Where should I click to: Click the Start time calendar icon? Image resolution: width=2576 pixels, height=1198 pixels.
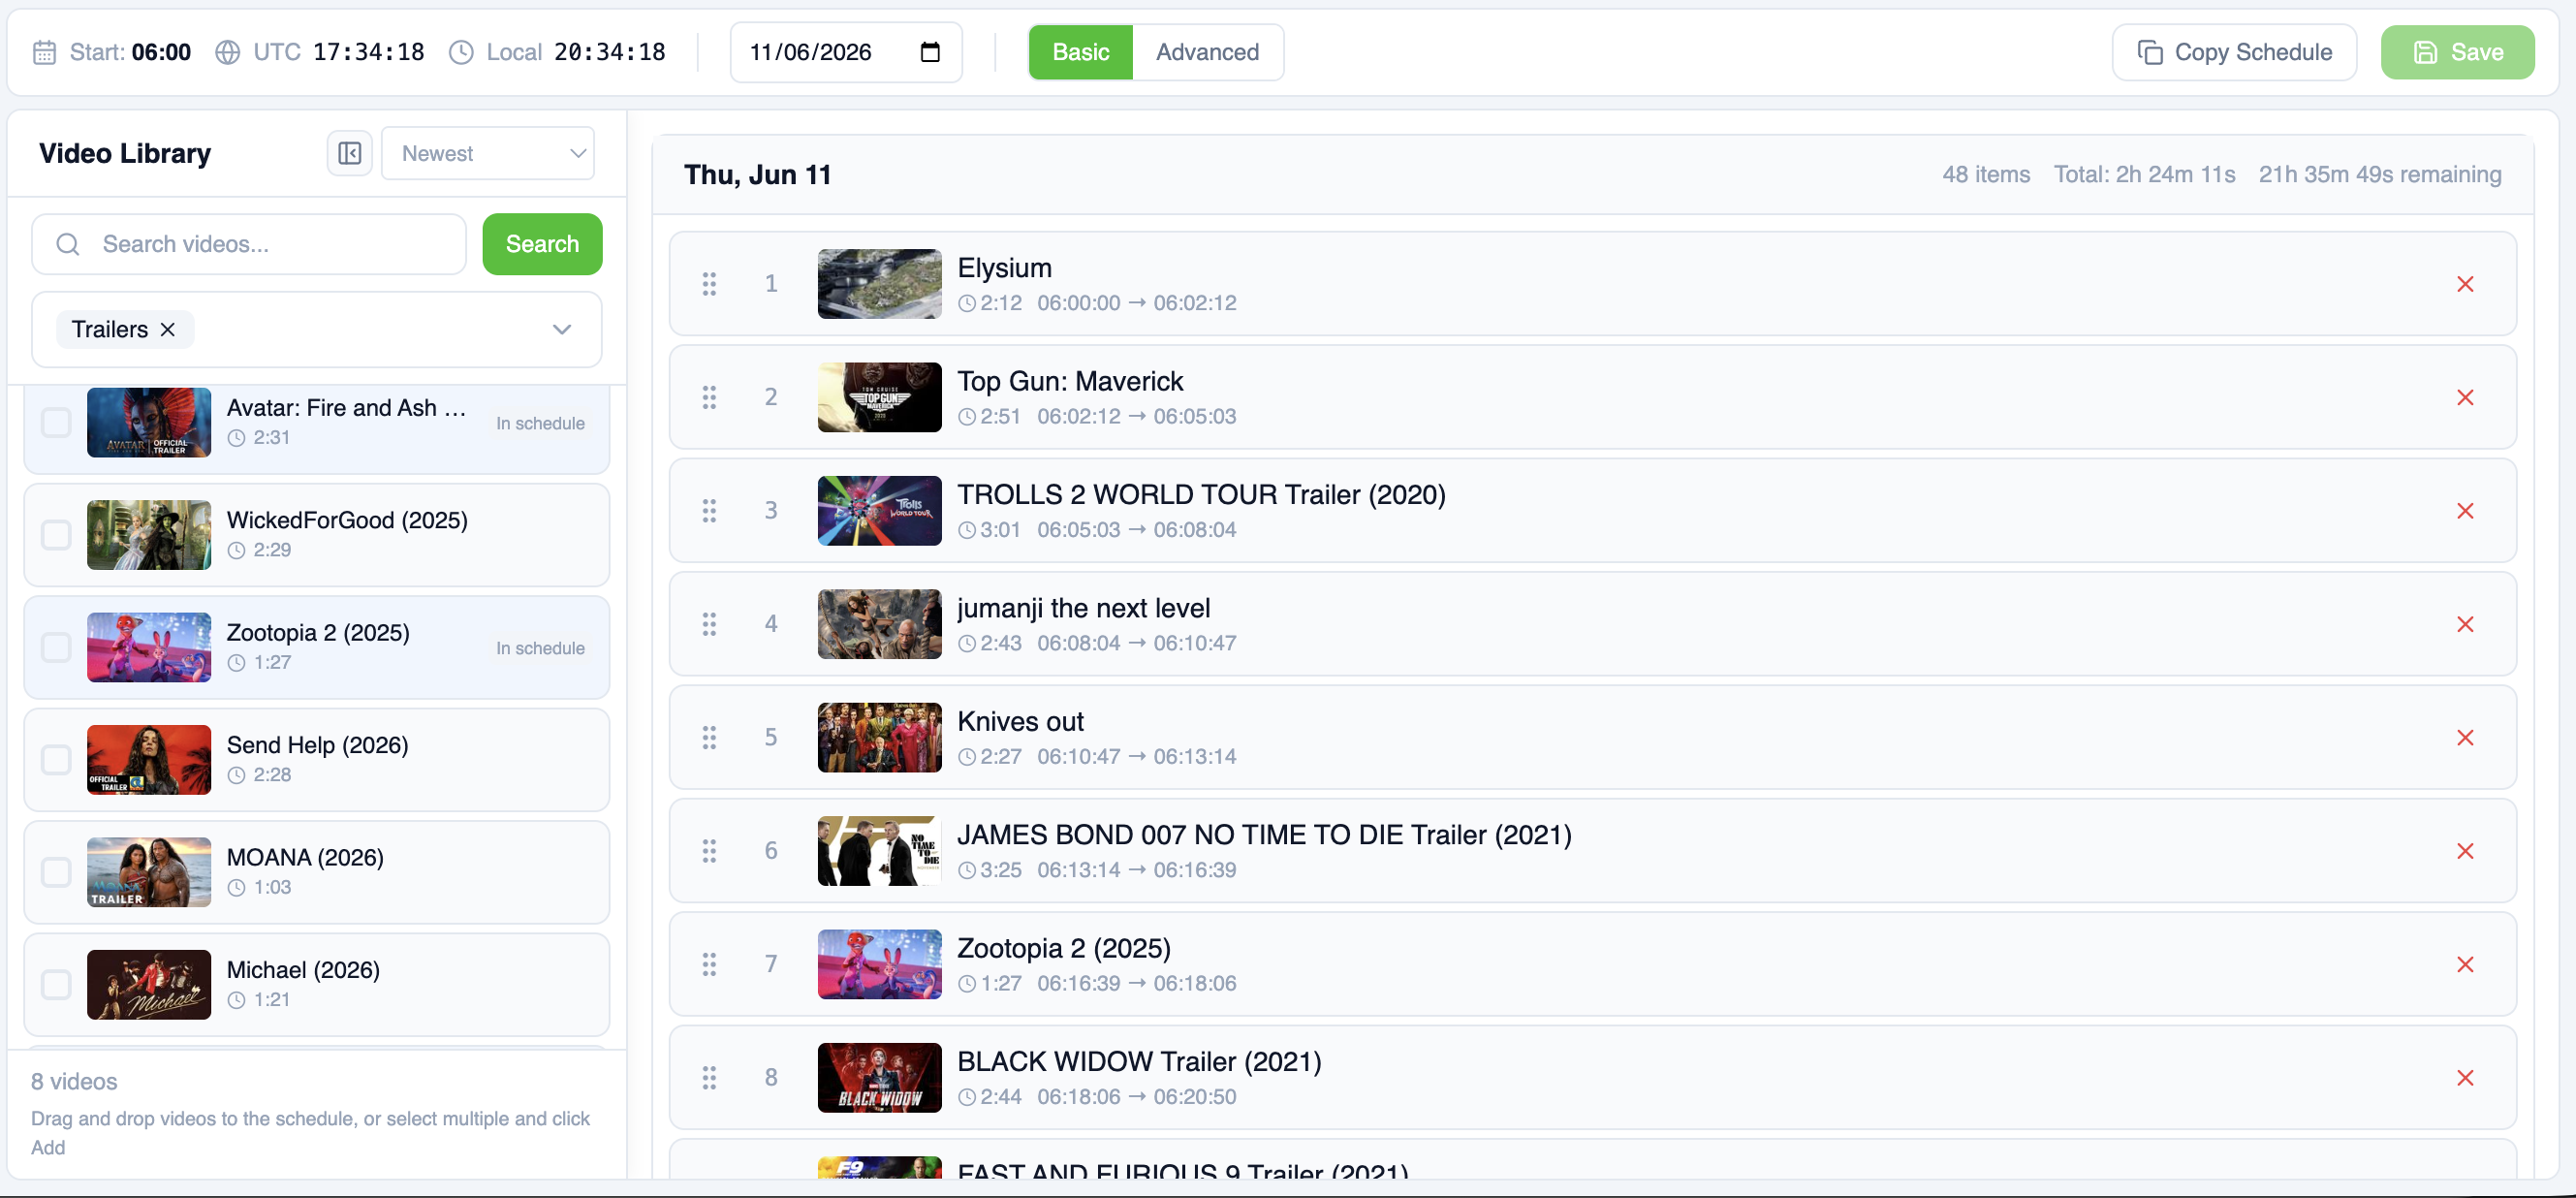click(44, 52)
